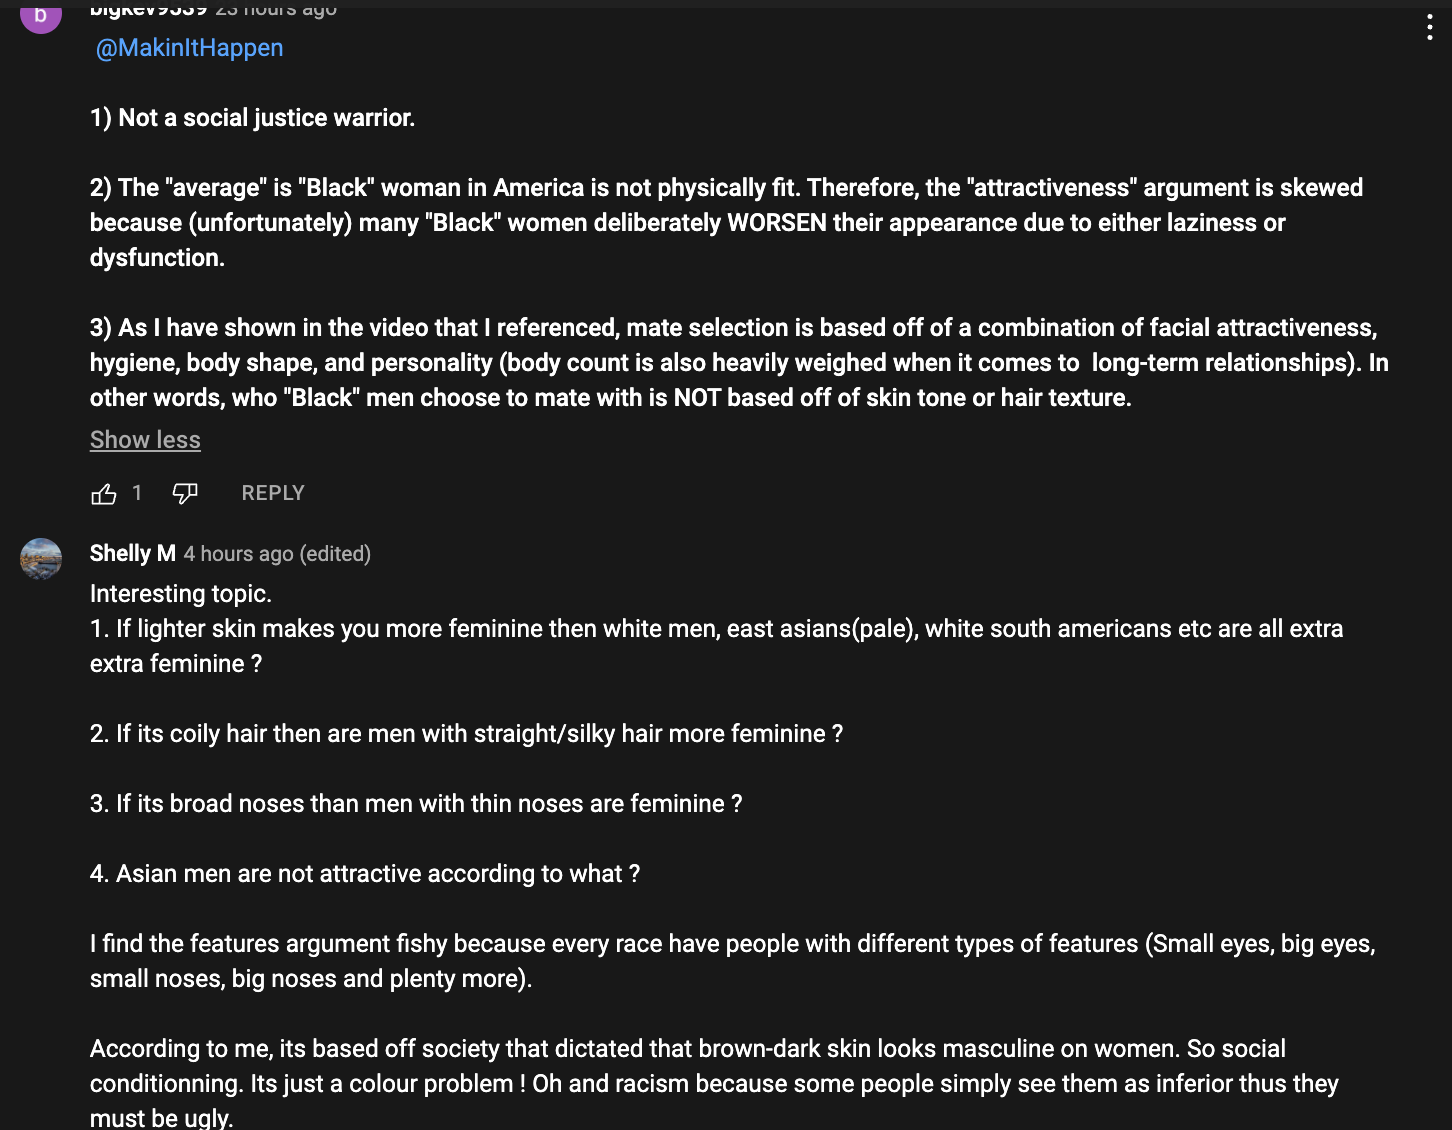Image resolution: width=1452 pixels, height=1130 pixels.
Task: Click the "Asian men are not attractive" line
Action: click(365, 874)
